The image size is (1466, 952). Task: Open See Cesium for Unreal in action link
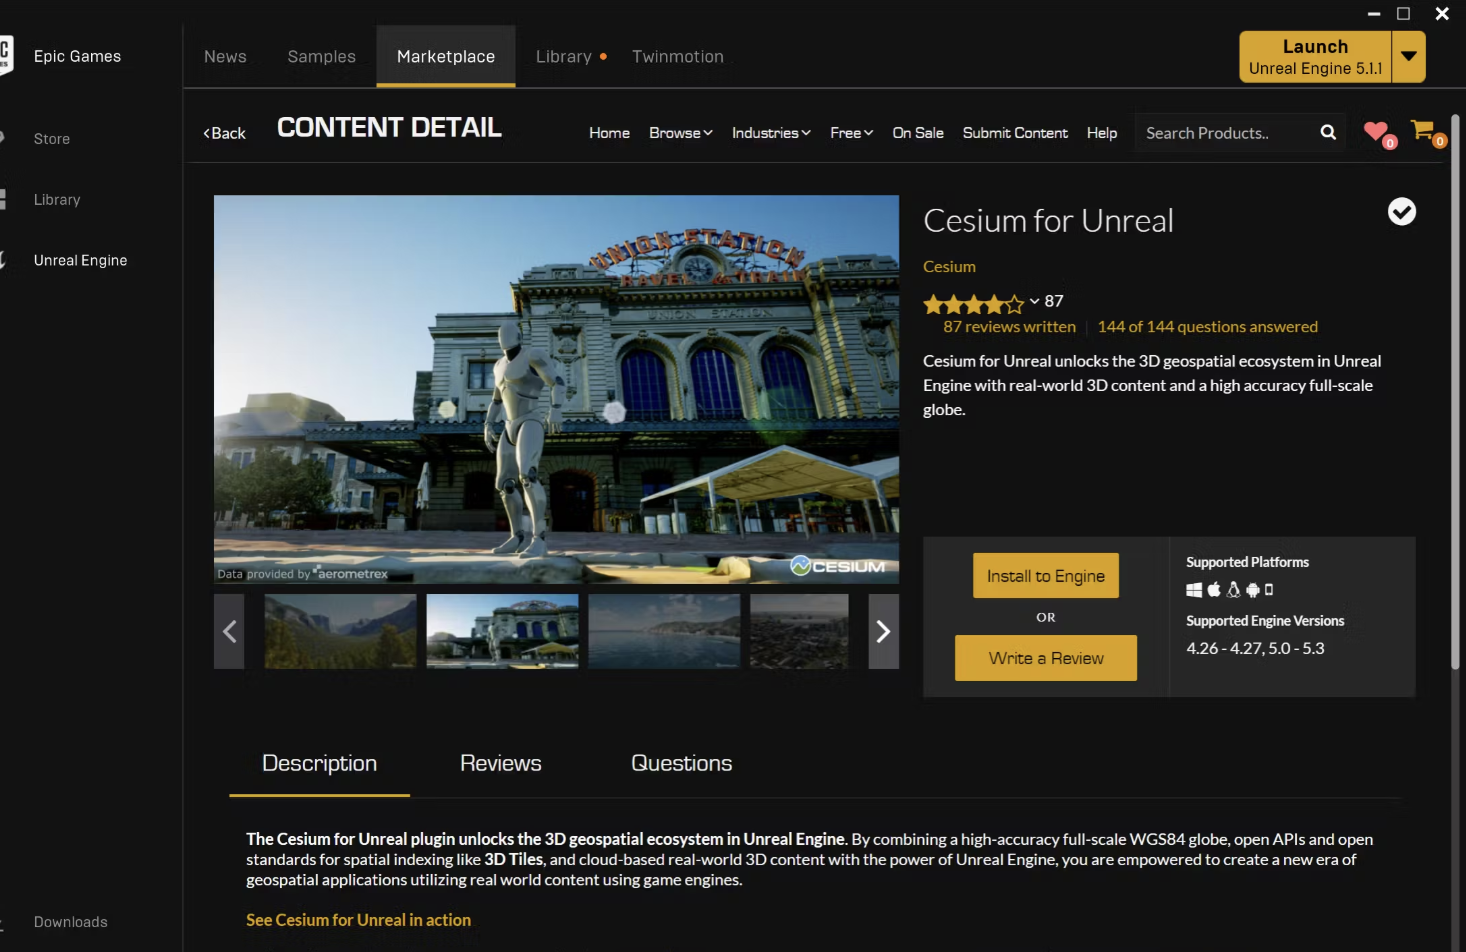pos(358,920)
